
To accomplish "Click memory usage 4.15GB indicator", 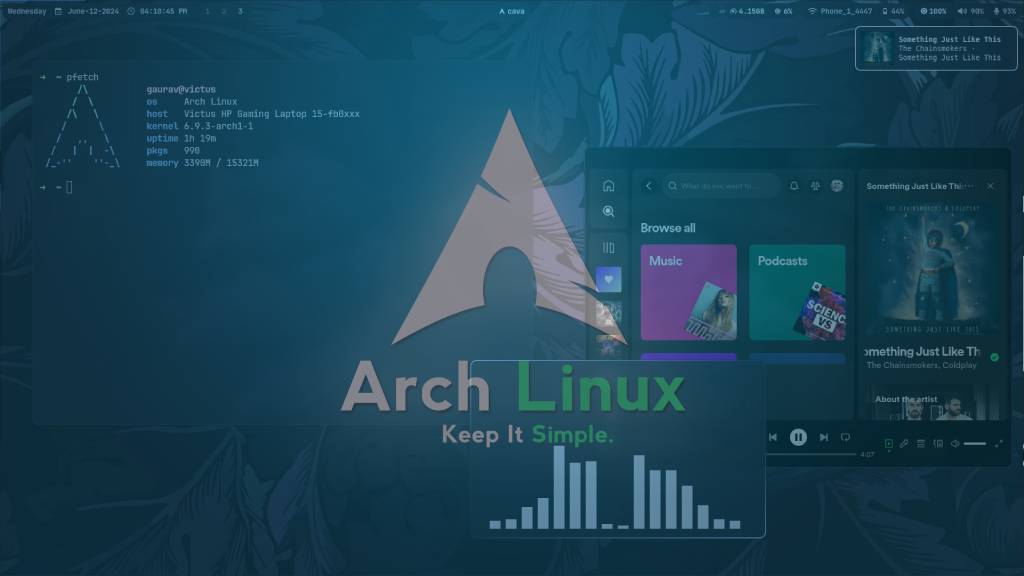I will 746,11.
